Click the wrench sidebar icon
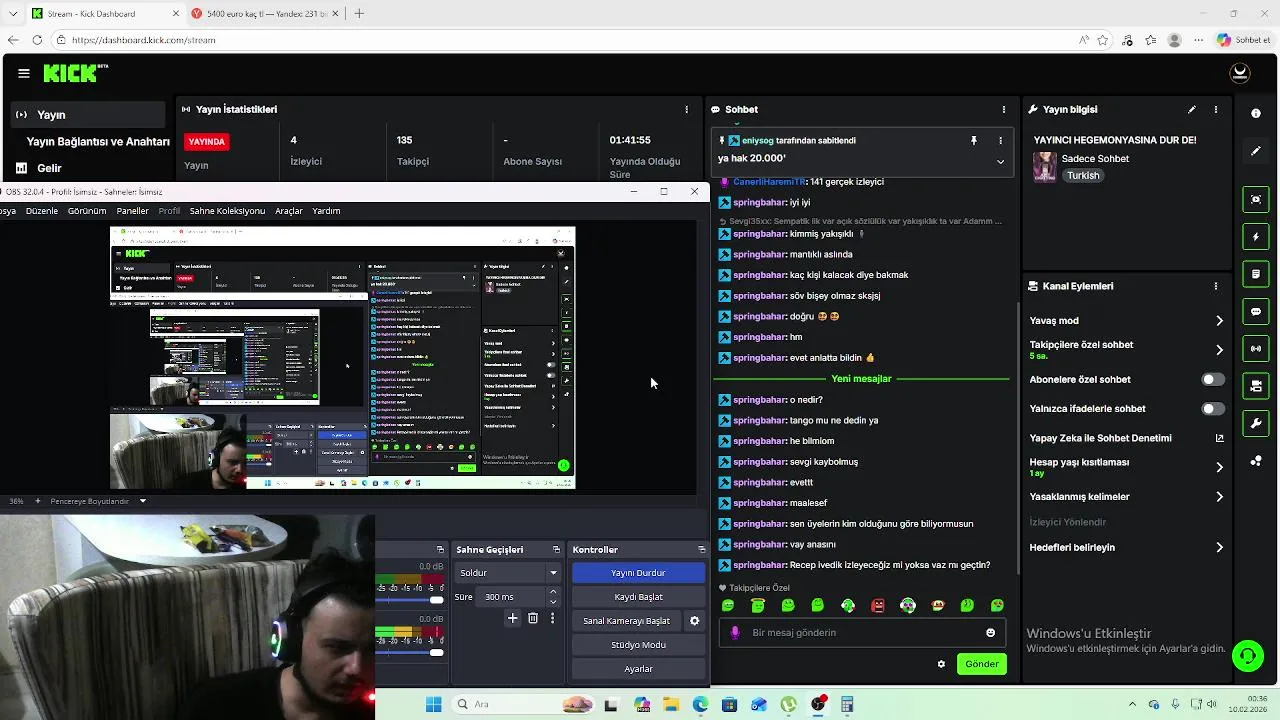 pos(1256,423)
